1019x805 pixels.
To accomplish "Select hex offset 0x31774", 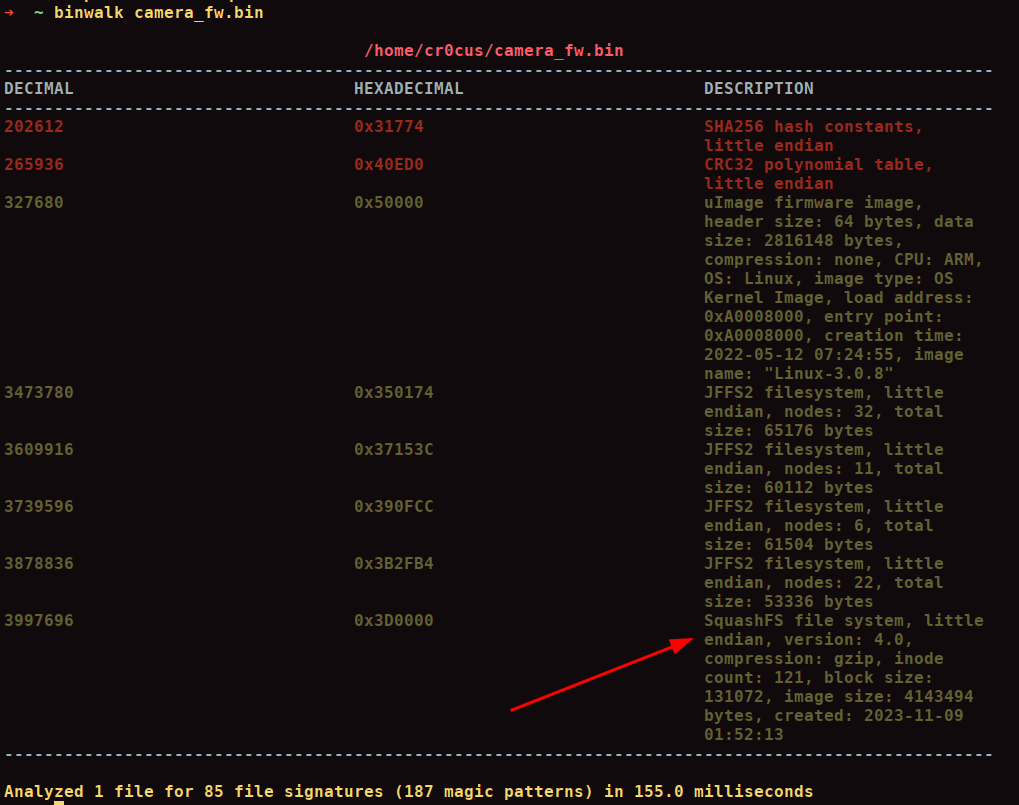I will [389, 127].
